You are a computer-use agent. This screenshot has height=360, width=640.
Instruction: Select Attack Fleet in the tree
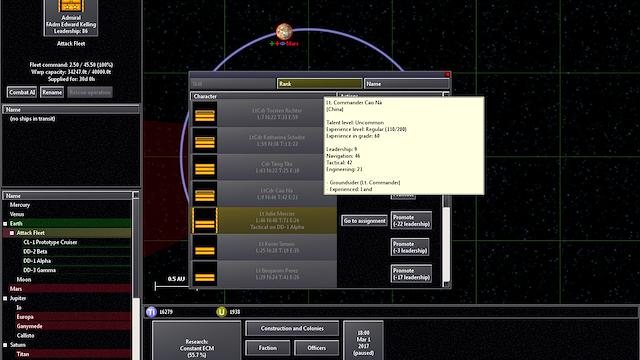pos(67,233)
